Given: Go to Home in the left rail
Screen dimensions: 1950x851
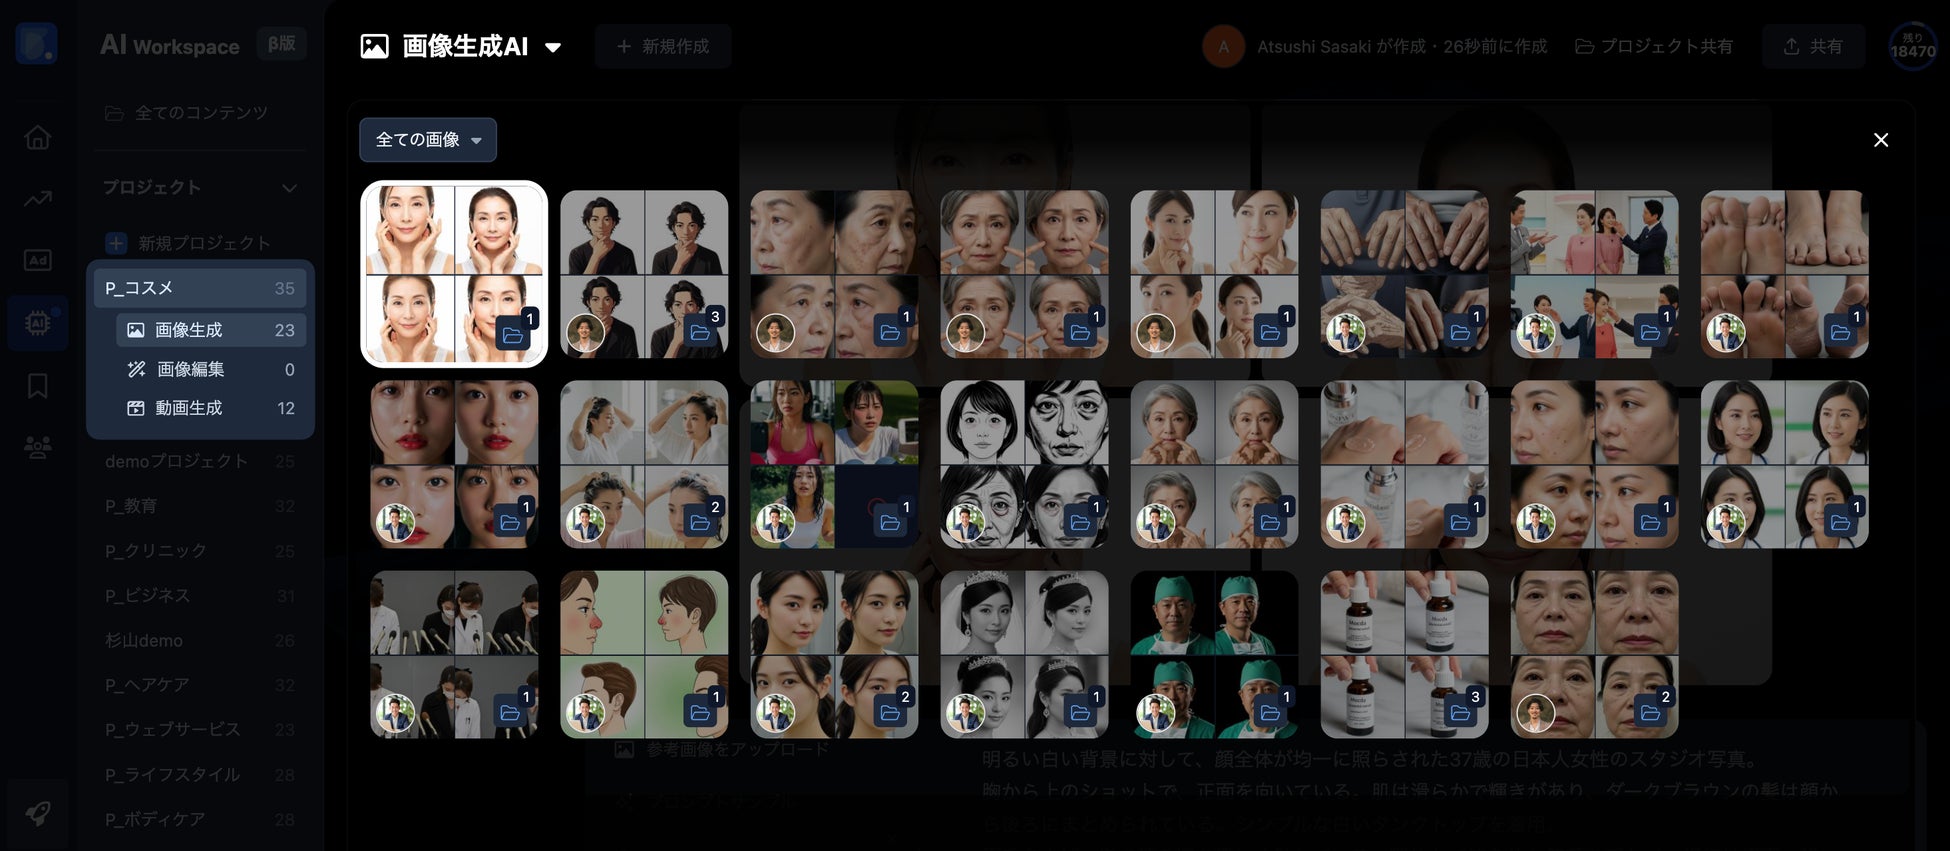Looking at the screenshot, I should [38, 137].
